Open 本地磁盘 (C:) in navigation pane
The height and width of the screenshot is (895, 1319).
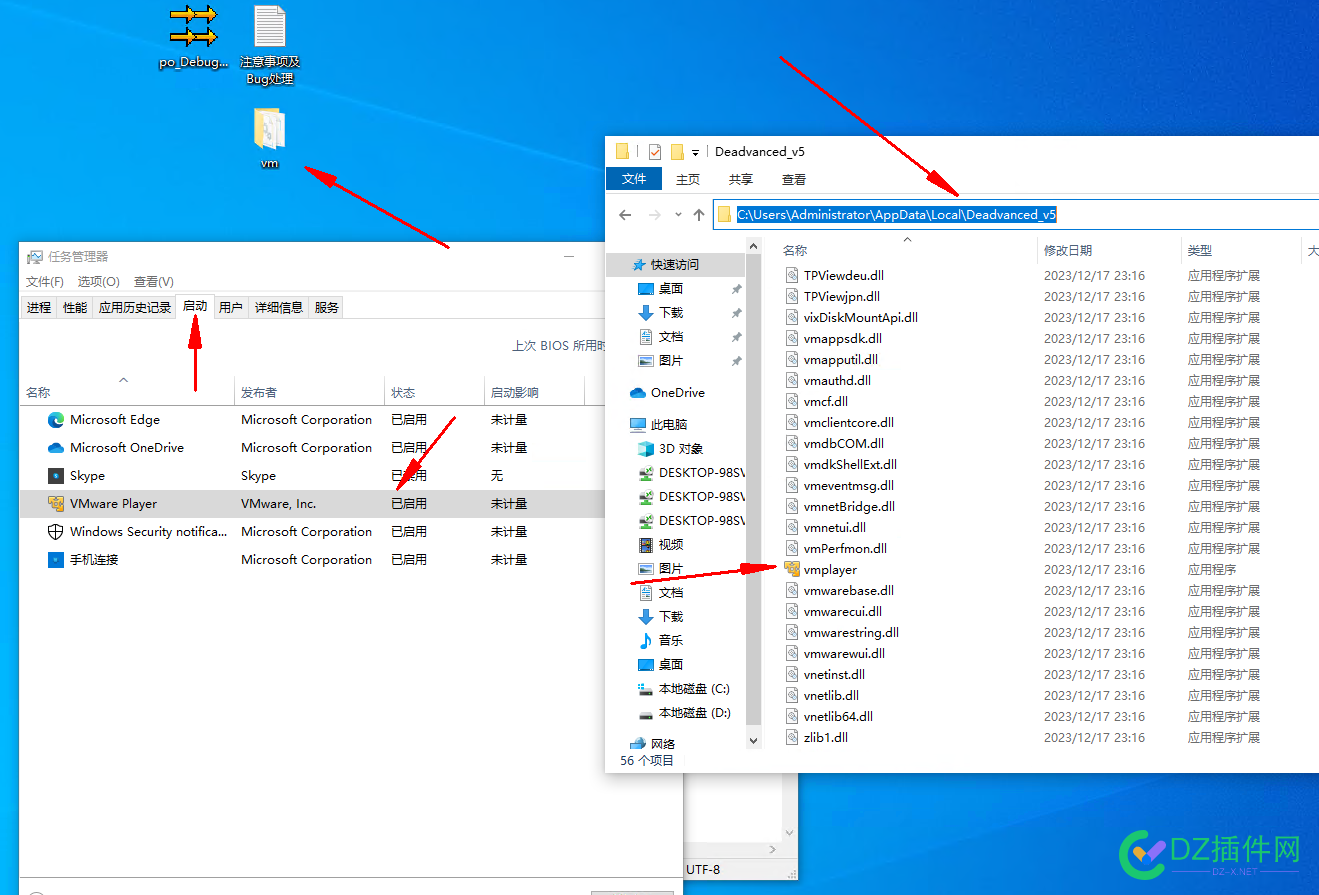684,689
